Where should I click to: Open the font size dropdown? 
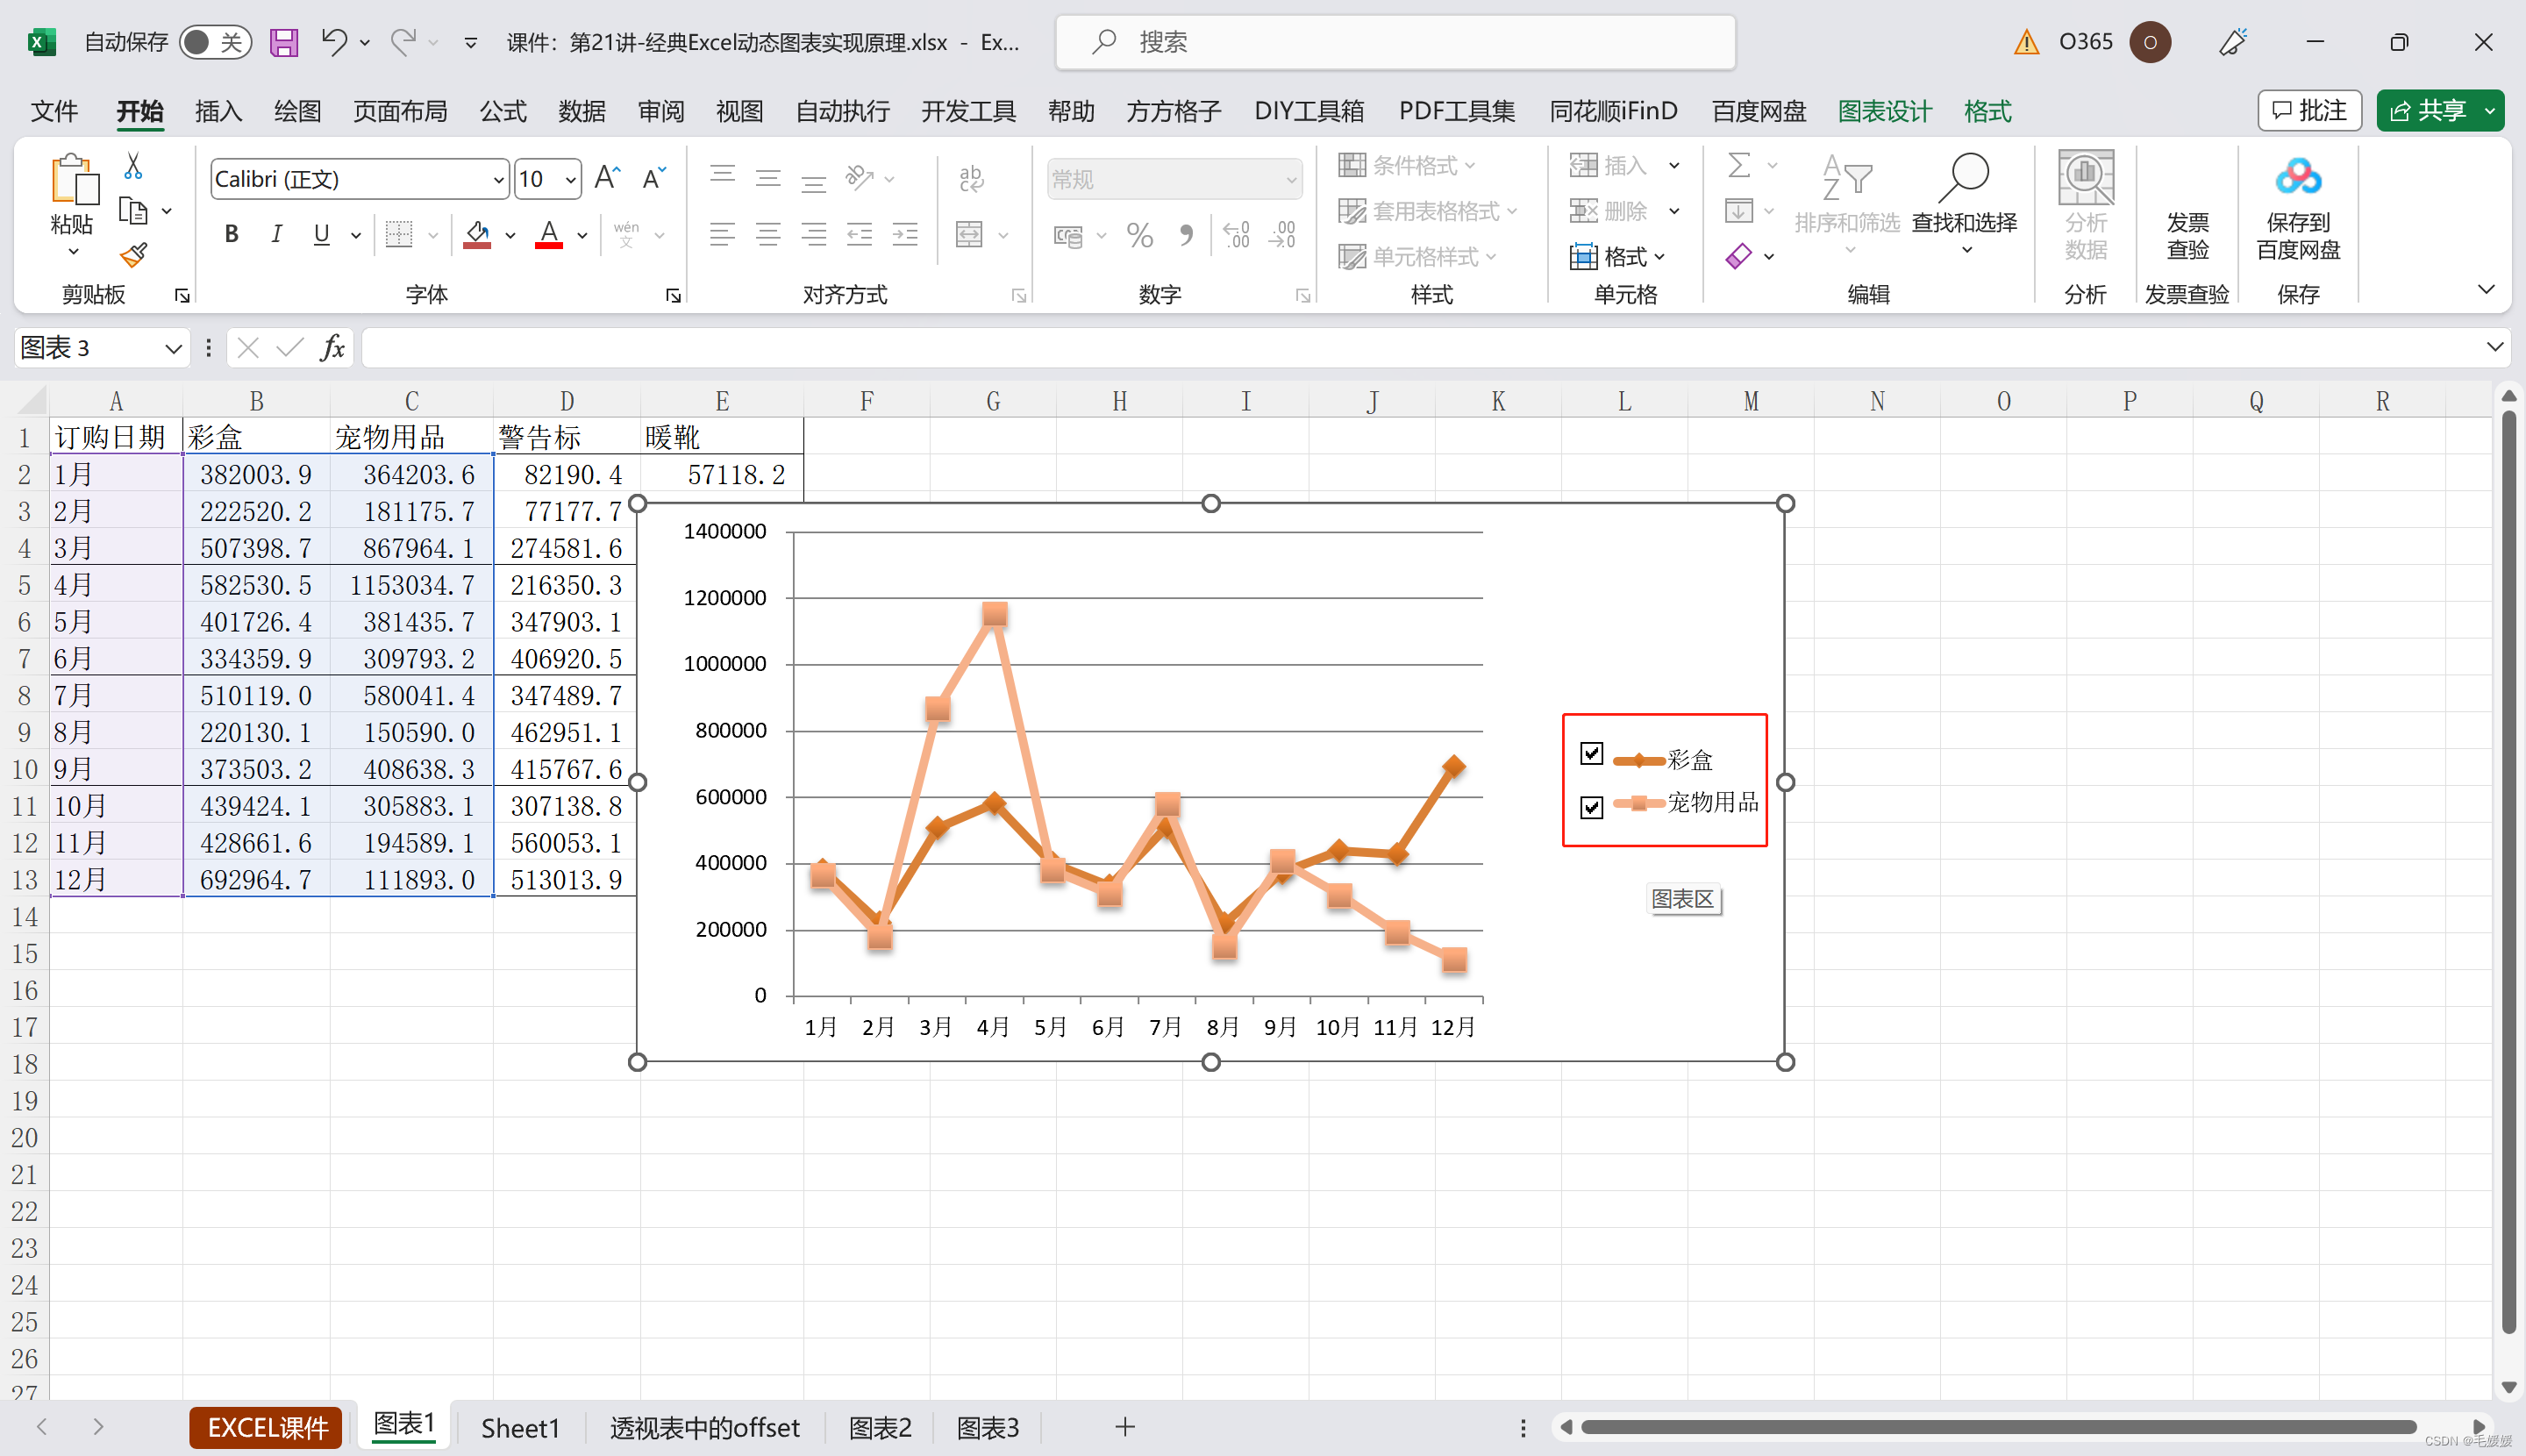click(570, 180)
